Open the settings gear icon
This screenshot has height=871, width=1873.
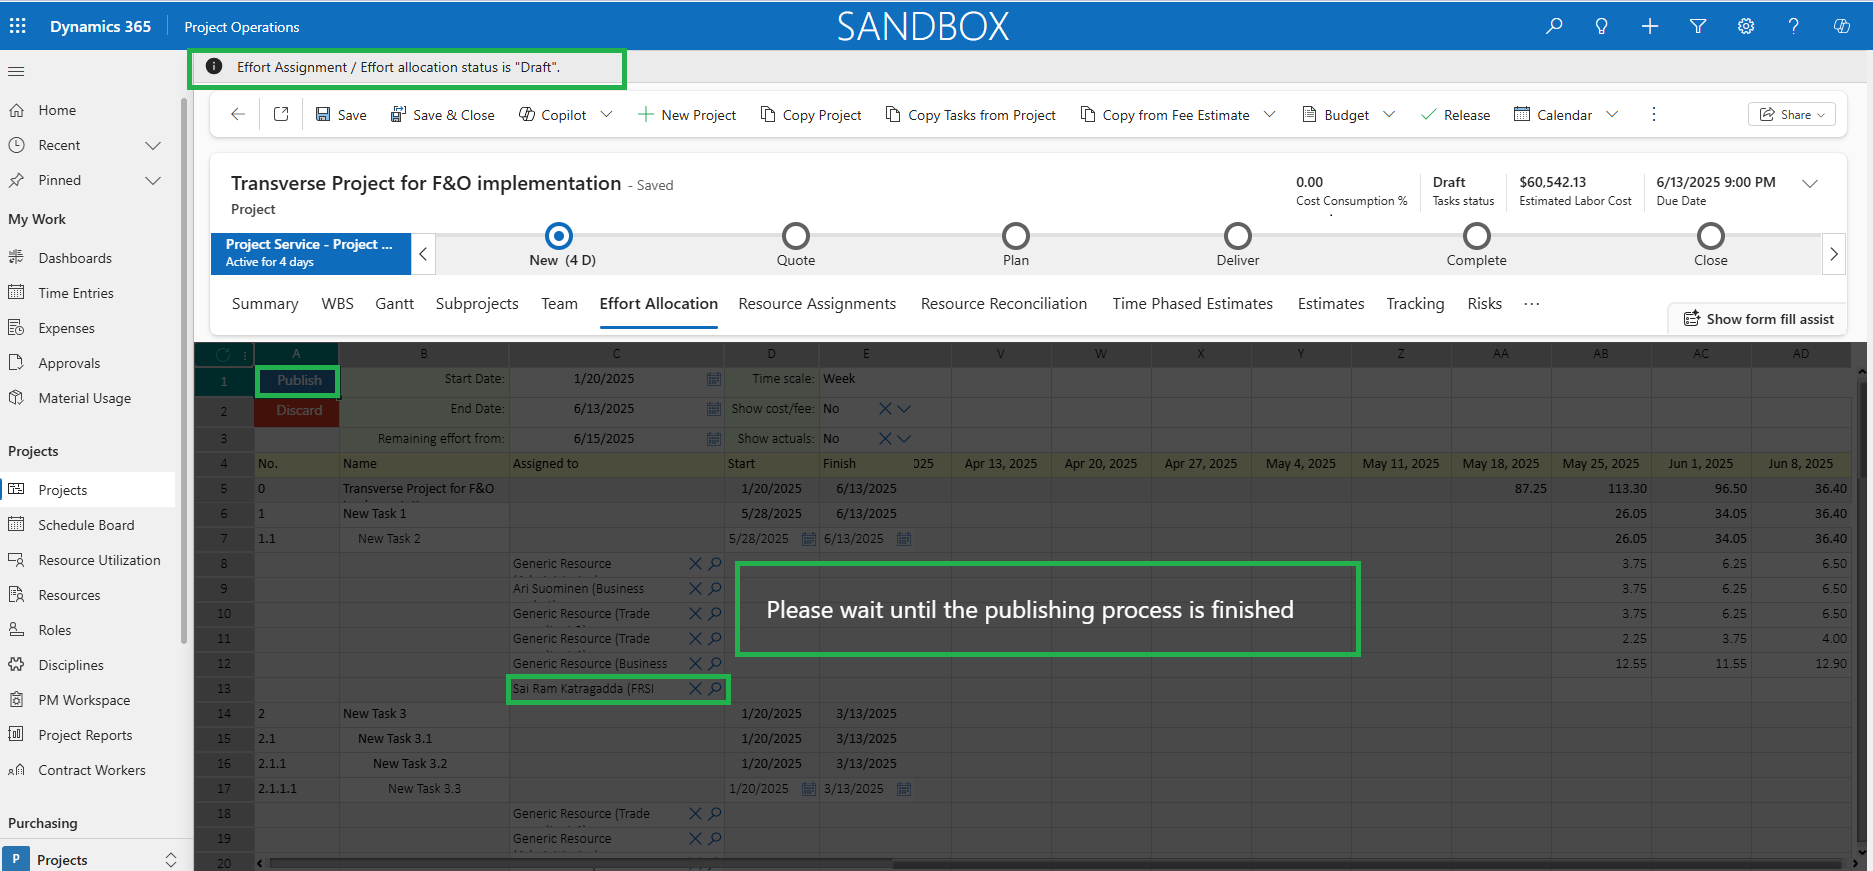[1746, 26]
